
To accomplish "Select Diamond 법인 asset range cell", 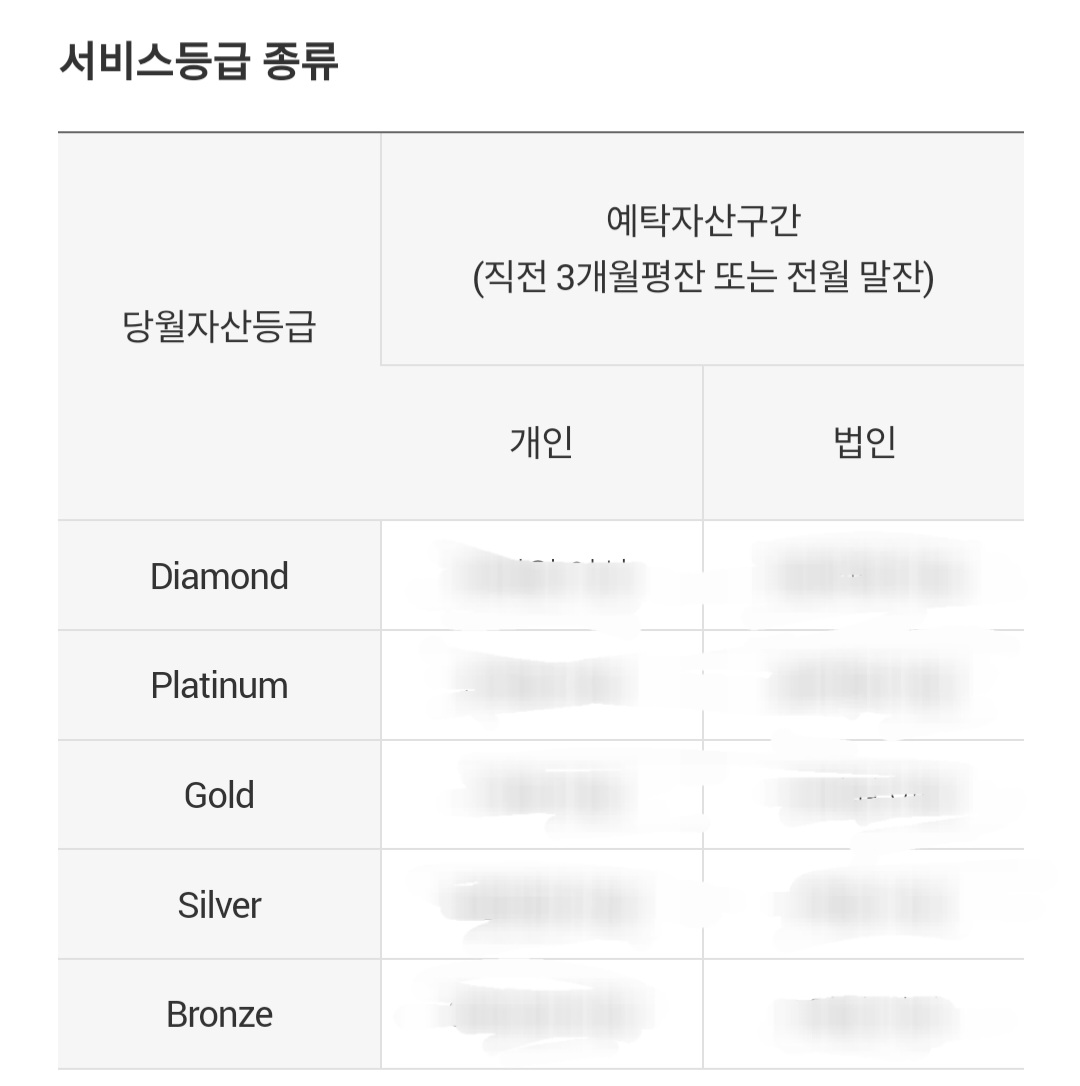I will (x=864, y=576).
